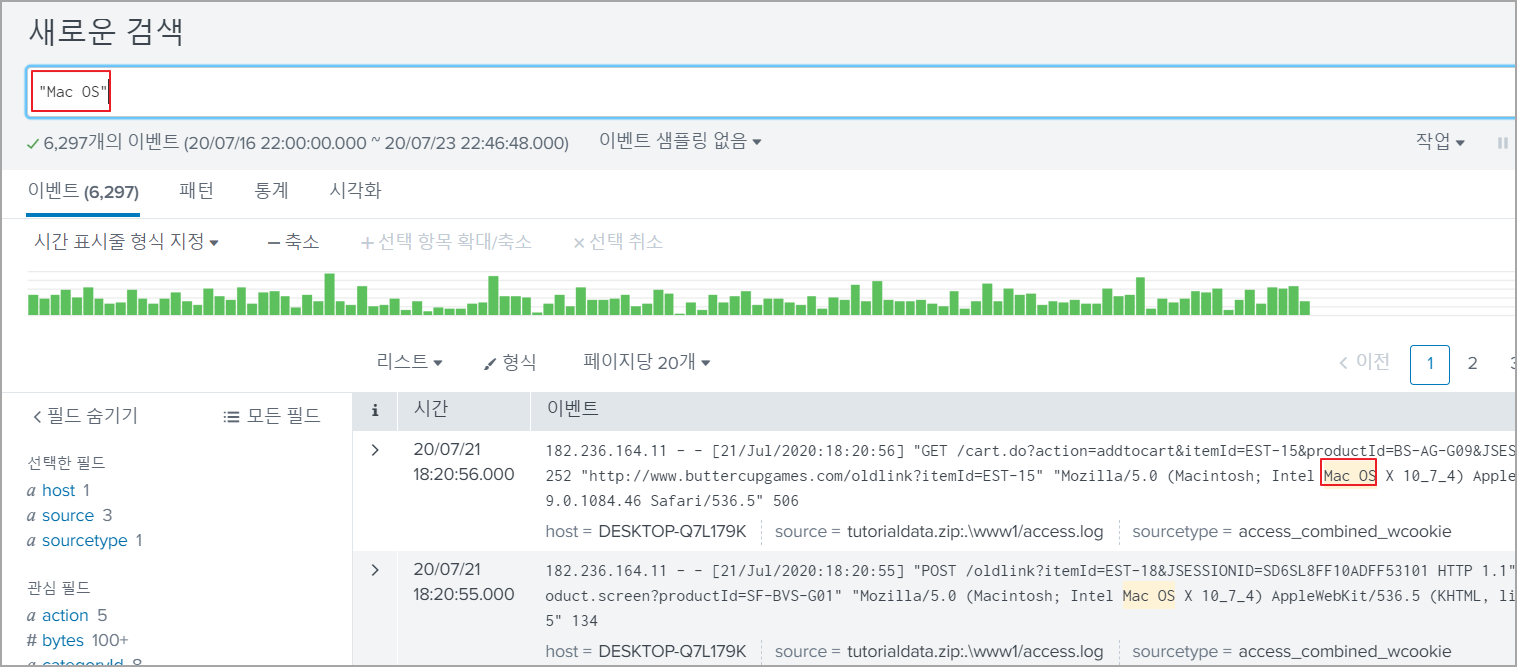This screenshot has height=667, width=1517.
Task: Open the 이벤트 샘플링 없음 dropdown
Action: [680, 142]
